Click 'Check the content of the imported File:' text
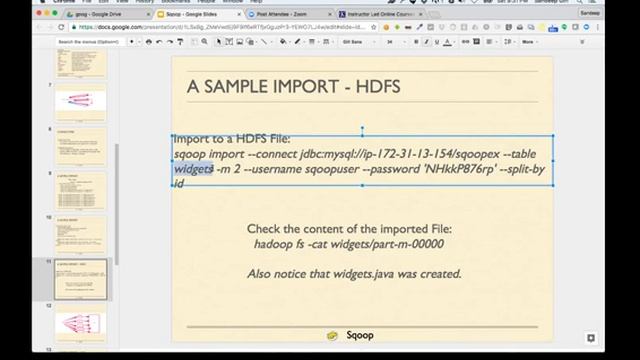 349,229
